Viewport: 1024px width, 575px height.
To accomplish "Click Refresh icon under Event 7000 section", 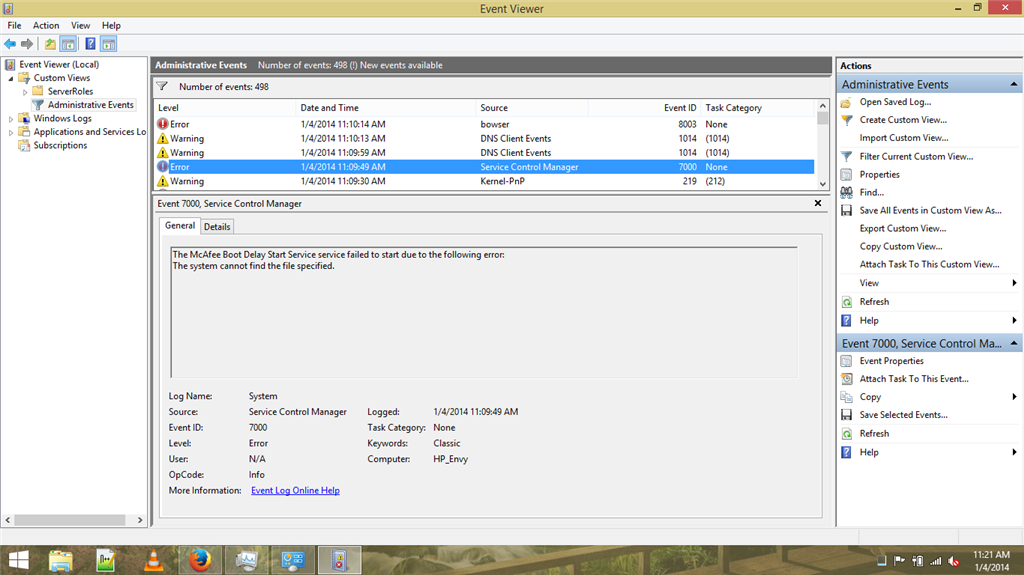I will coord(846,434).
